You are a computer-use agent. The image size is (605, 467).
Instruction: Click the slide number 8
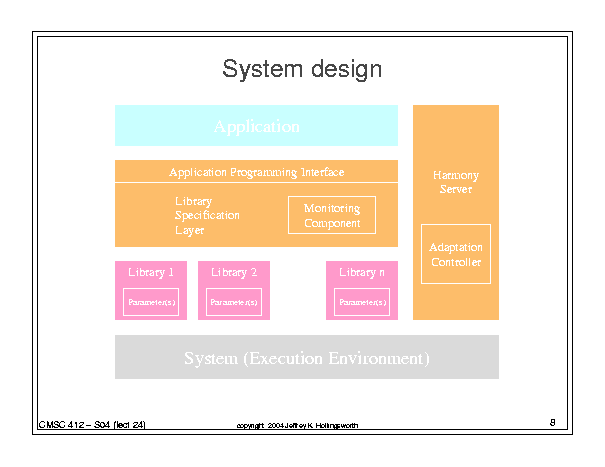(553, 423)
